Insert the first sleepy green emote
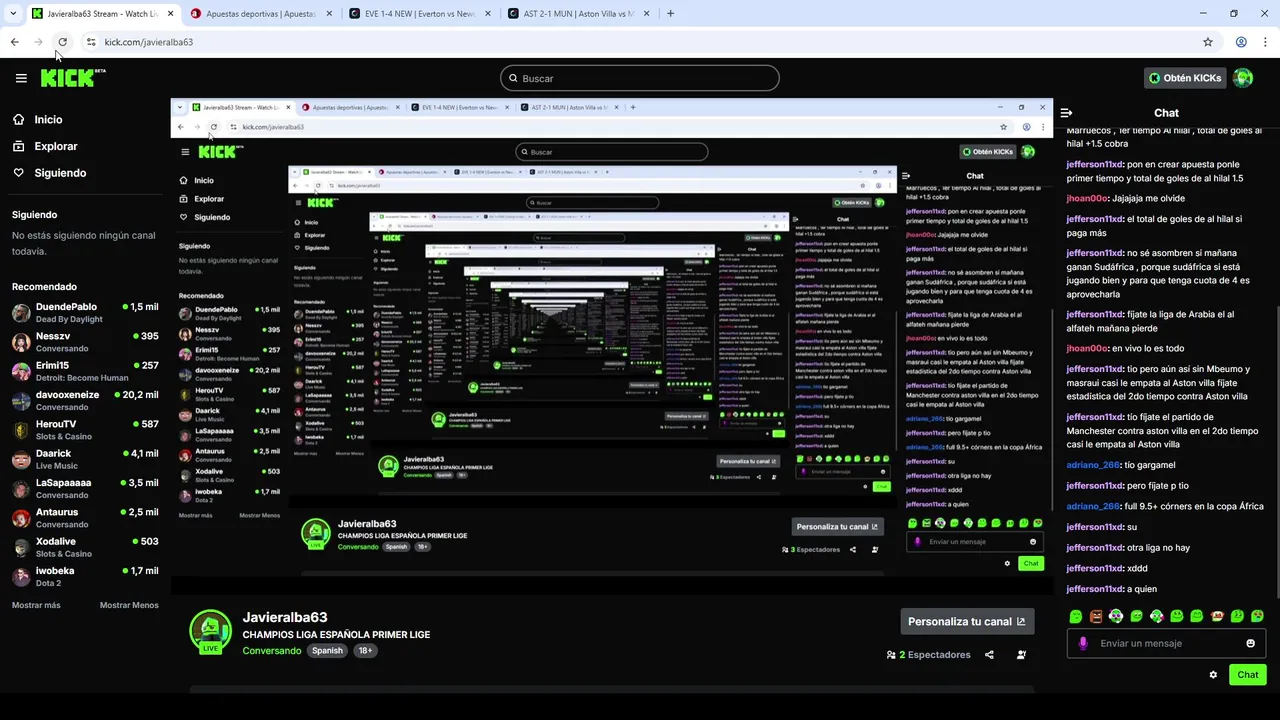1280x720 pixels. [x=1076, y=616]
